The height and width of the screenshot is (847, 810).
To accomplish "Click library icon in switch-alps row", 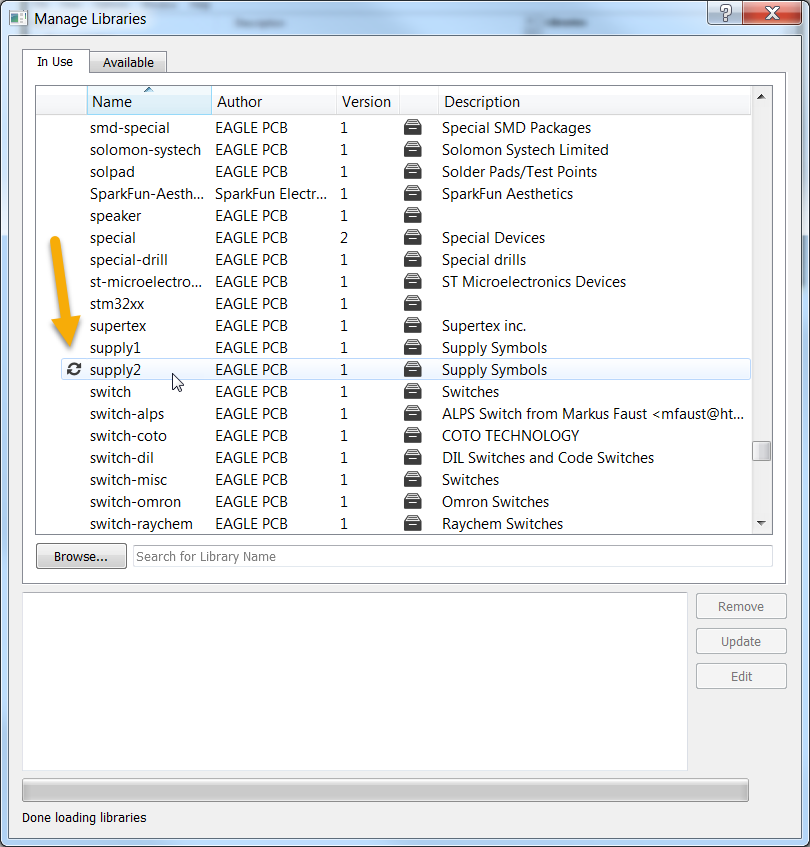I will pos(413,414).
